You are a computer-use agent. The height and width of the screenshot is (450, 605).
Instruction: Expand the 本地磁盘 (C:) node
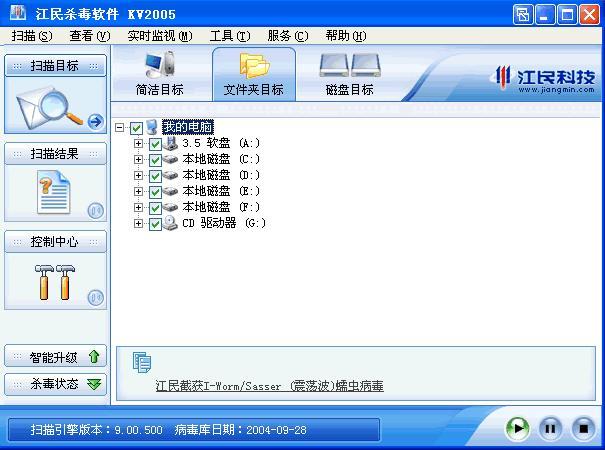point(138,159)
